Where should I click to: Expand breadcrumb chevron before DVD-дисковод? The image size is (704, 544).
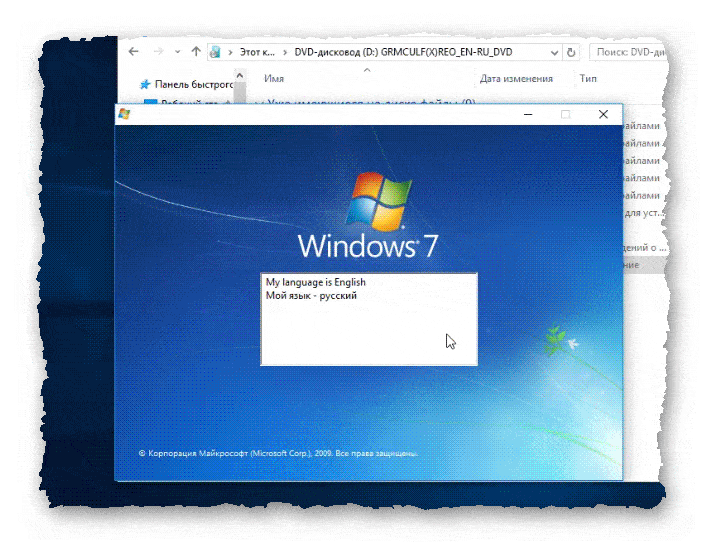pos(285,53)
